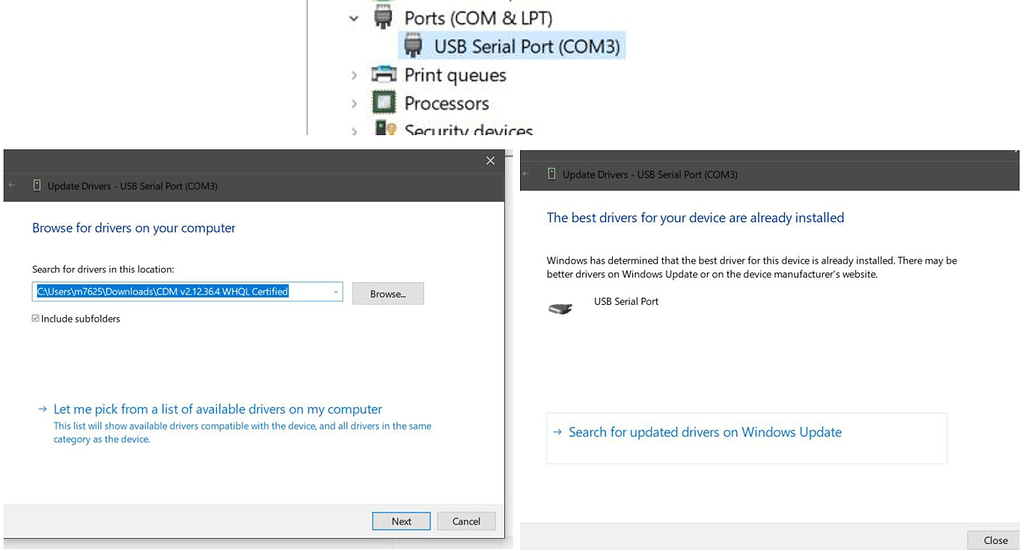1024x551 pixels.
Task: Expand the Print queues node
Action: 354,75
